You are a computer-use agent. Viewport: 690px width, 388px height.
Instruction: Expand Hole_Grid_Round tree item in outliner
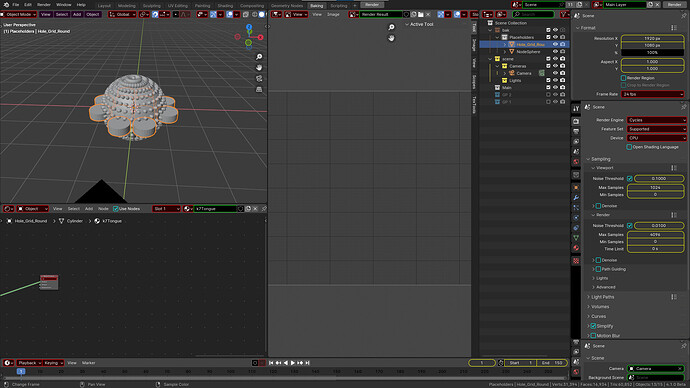coord(505,44)
